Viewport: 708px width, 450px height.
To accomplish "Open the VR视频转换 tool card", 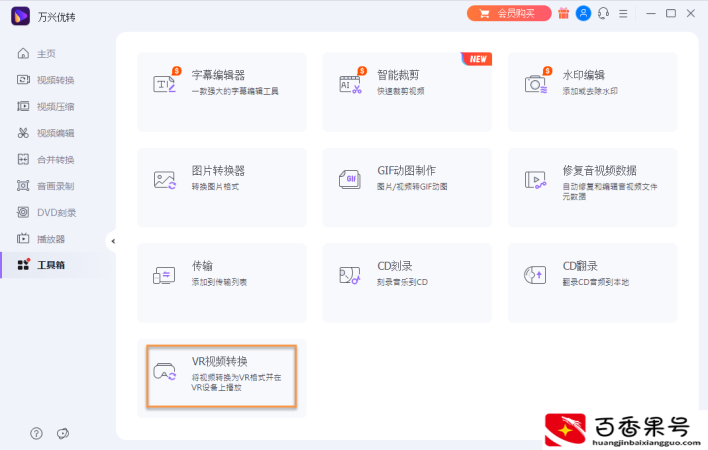I will [222, 377].
